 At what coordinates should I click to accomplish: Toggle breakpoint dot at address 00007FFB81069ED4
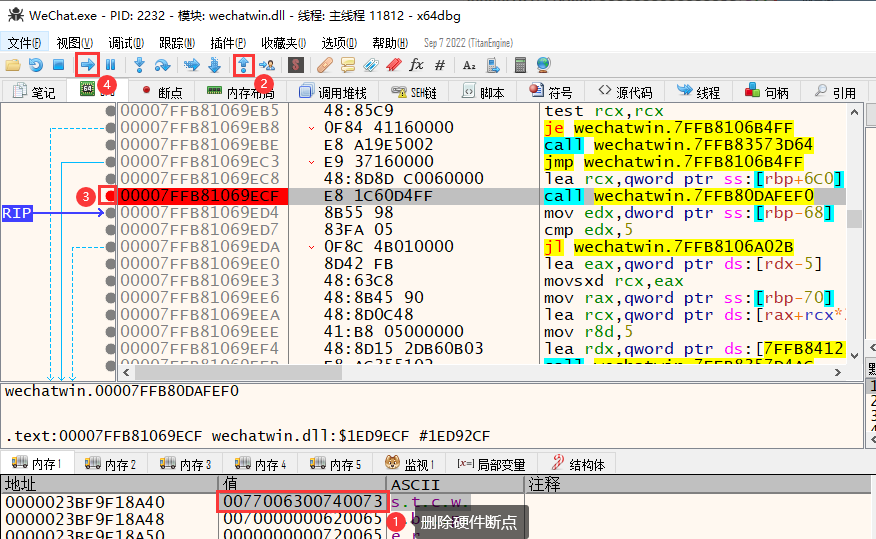110,213
